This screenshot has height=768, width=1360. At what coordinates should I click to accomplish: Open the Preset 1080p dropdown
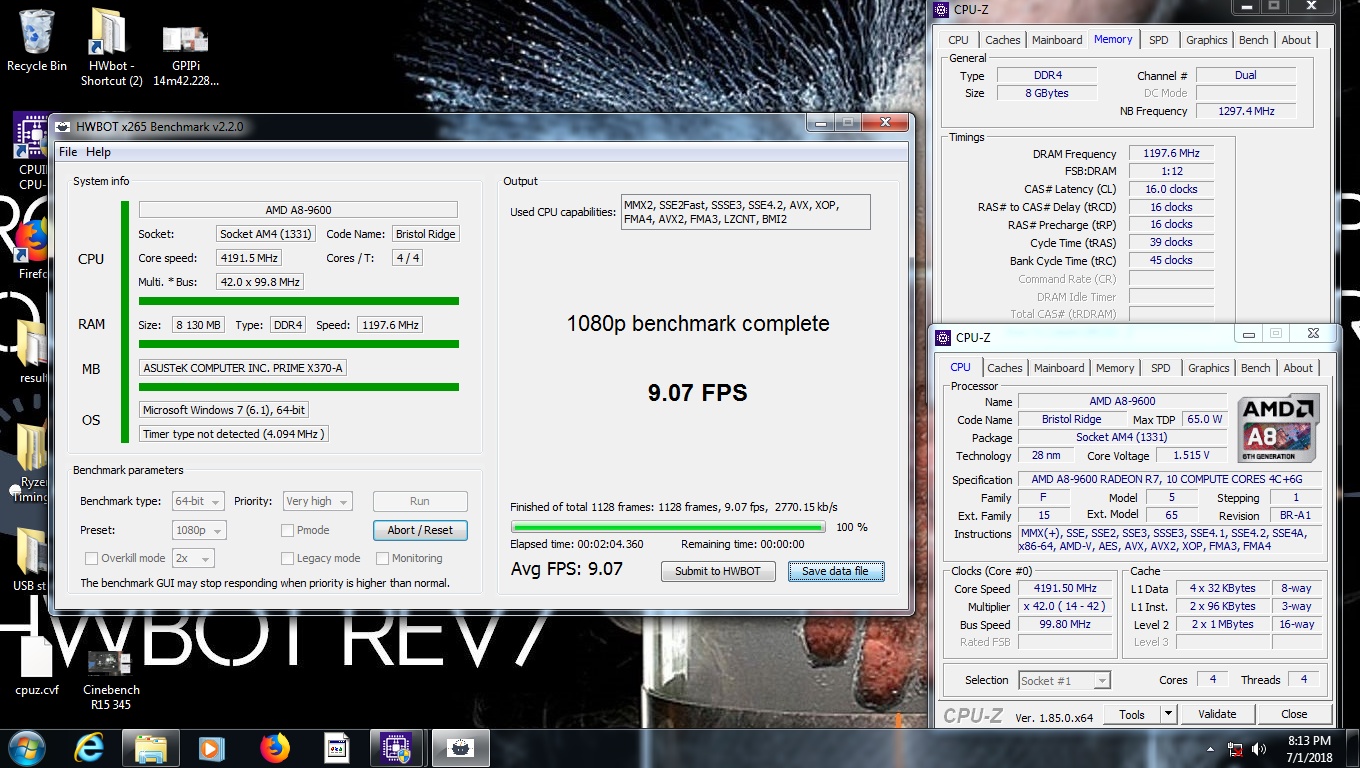click(x=198, y=530)
